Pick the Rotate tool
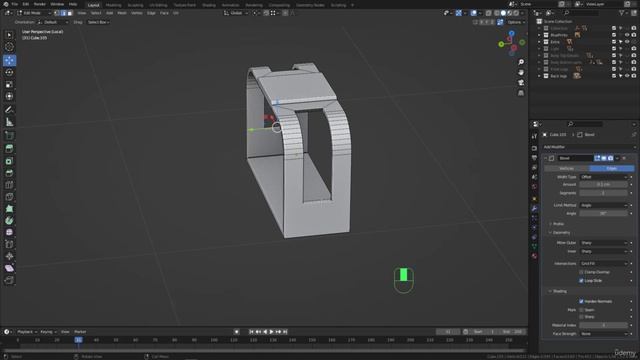Image resolution: width=640 pixels, height=360 pixels. [x=9, y=72]
